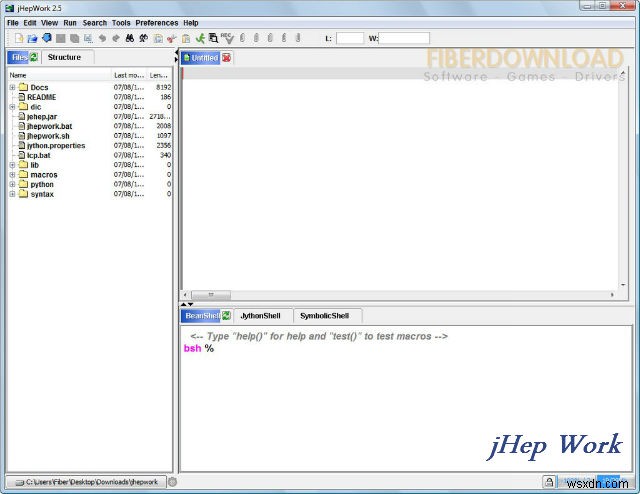Open the File menu
Screen dimensions: 640x494
click(x=13, y=23)
